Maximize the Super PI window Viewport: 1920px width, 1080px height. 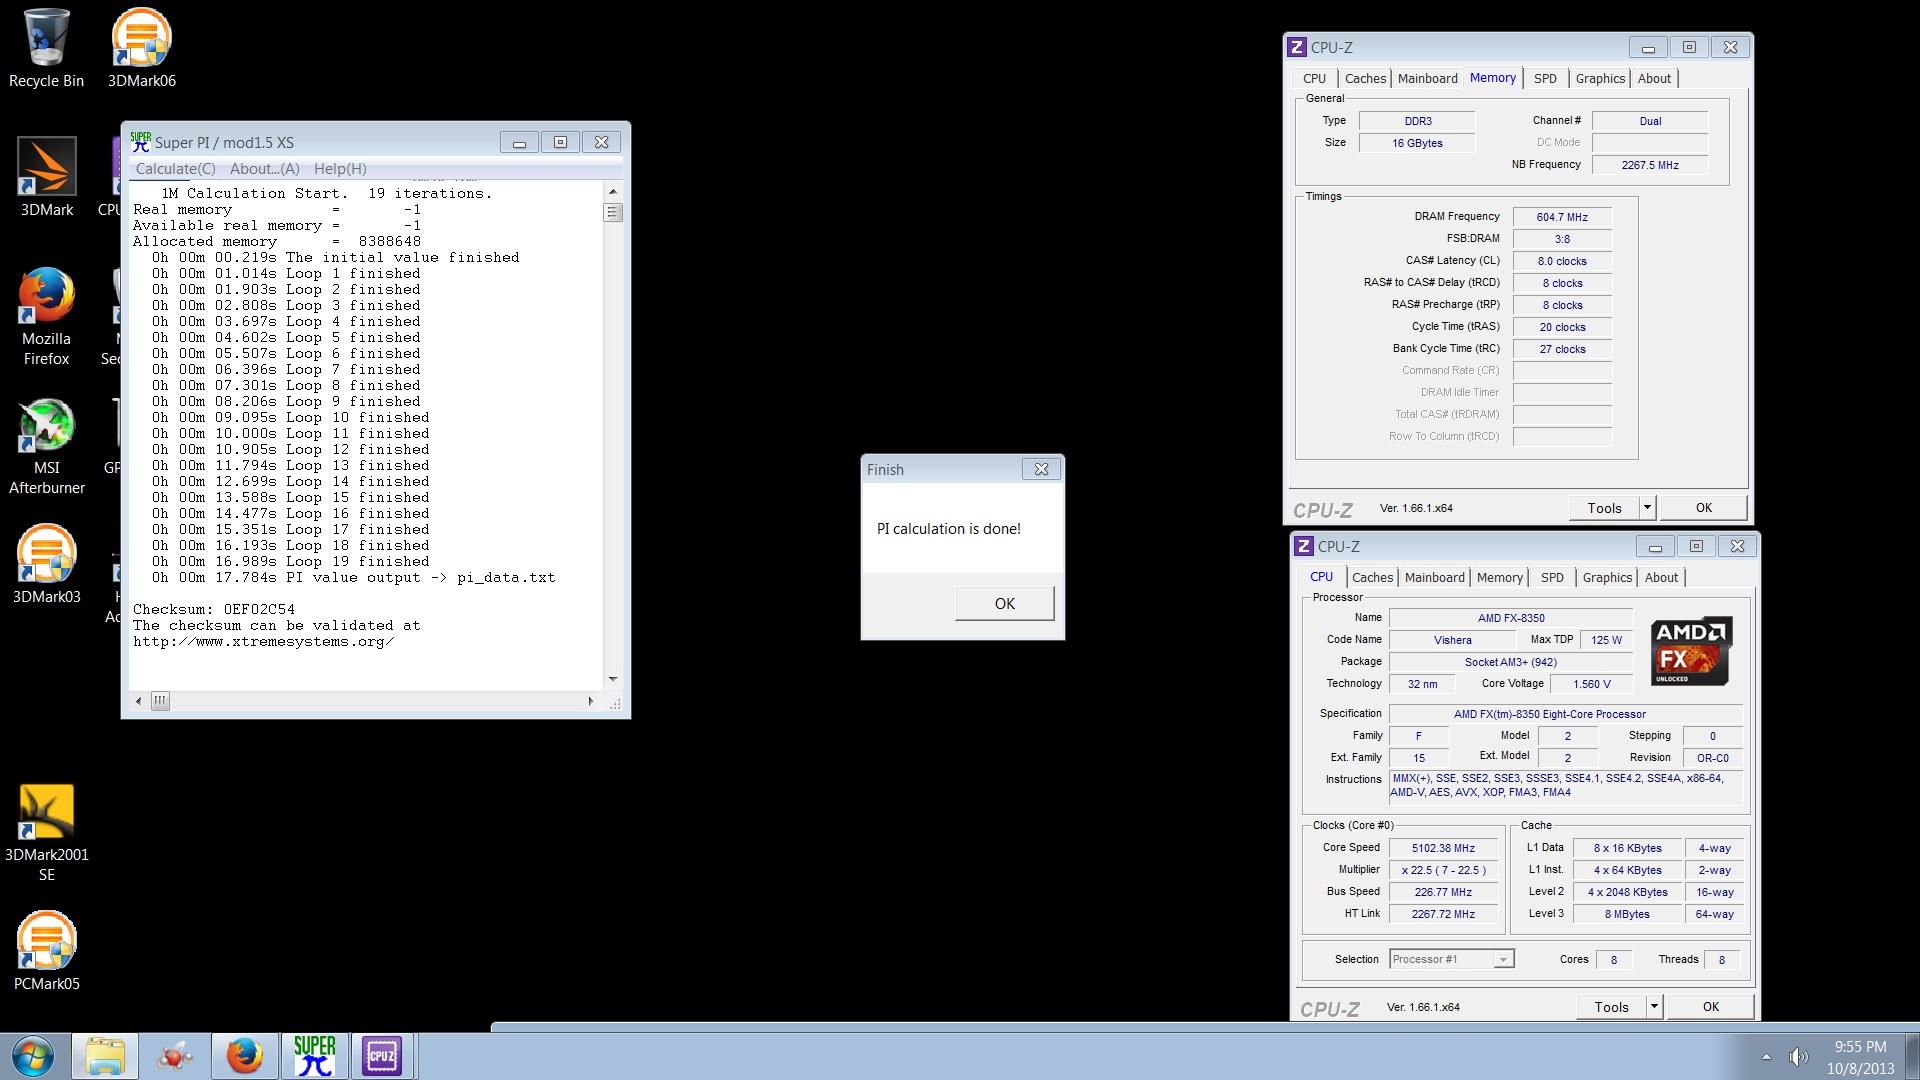560,142
